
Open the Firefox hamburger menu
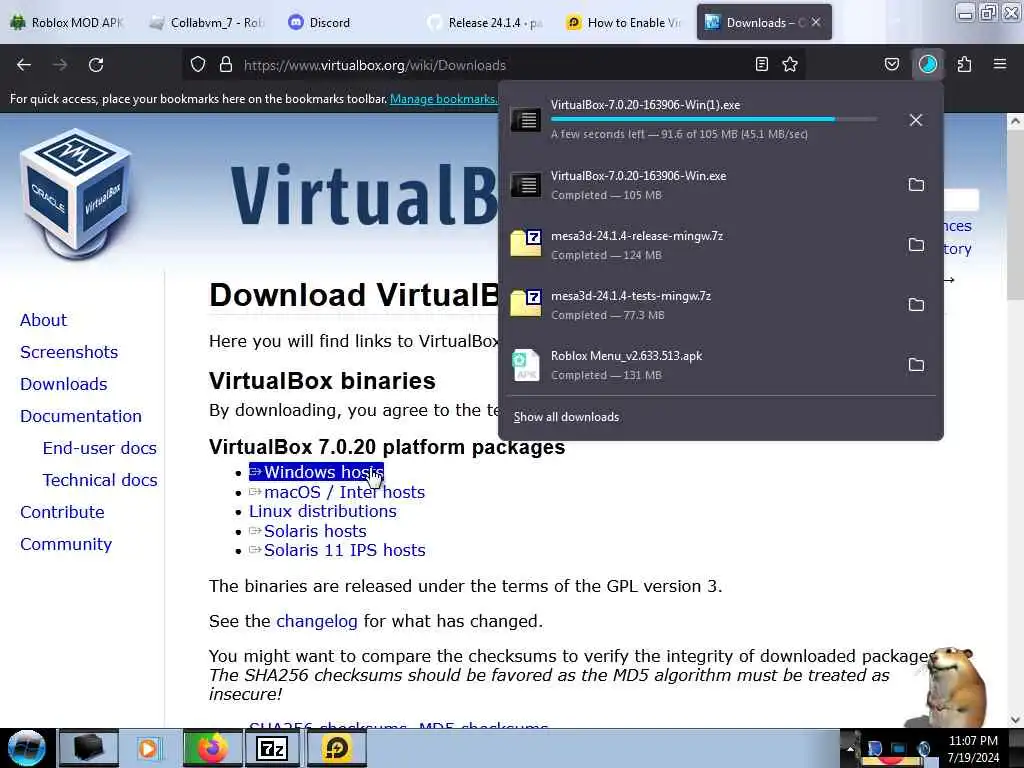1000,64
